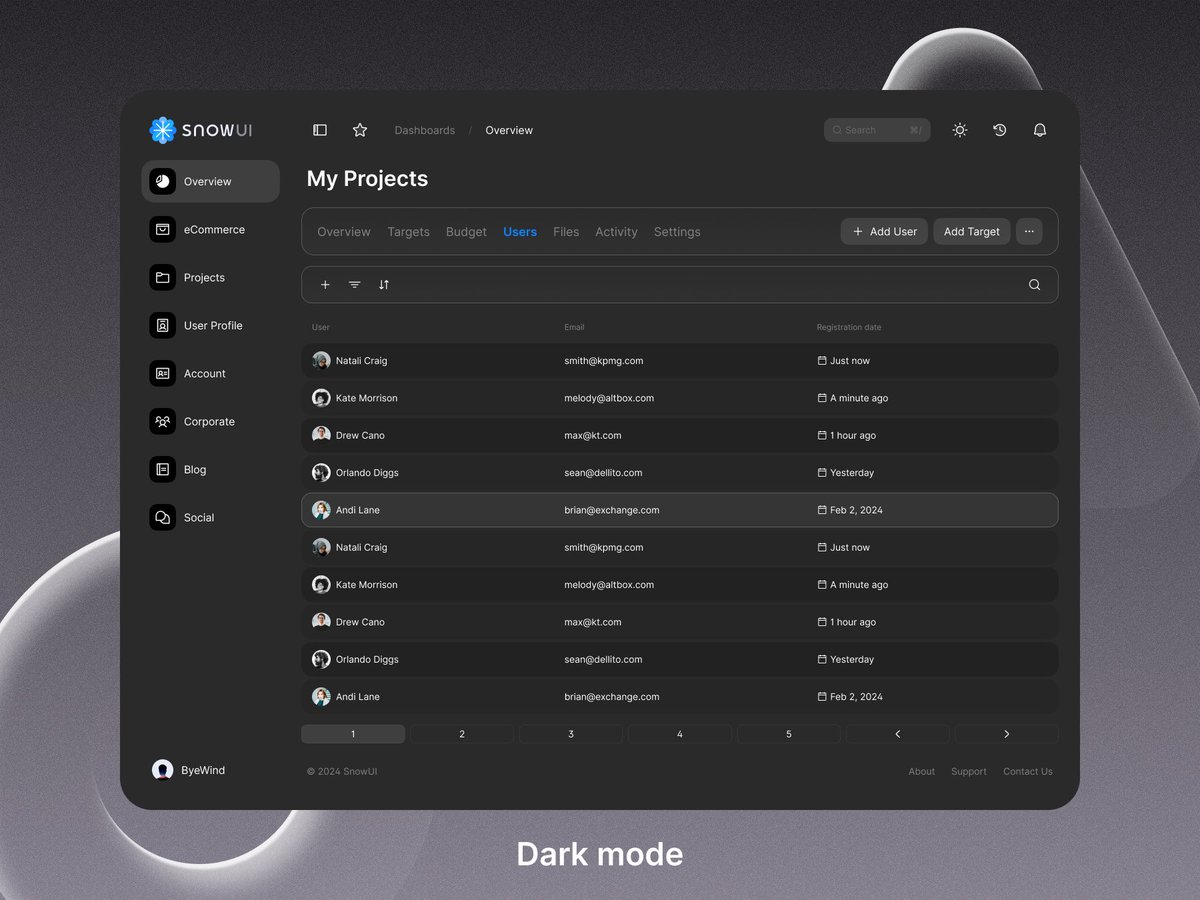Open the Social sidebar icon
Screen dimensions: 1200x900
(x=162, y=517)
